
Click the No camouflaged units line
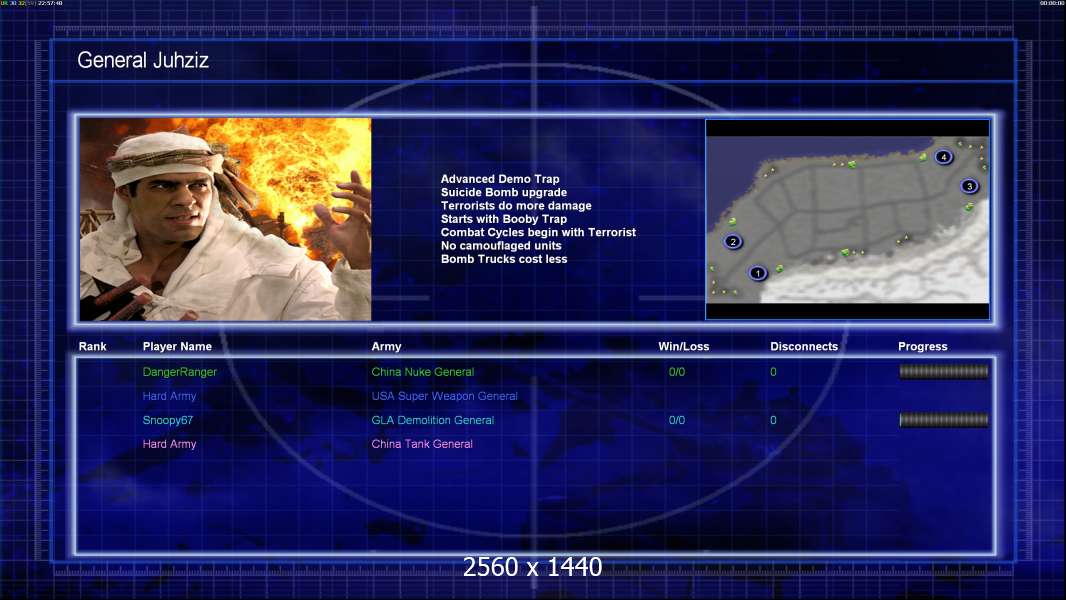tap(501, 245)
